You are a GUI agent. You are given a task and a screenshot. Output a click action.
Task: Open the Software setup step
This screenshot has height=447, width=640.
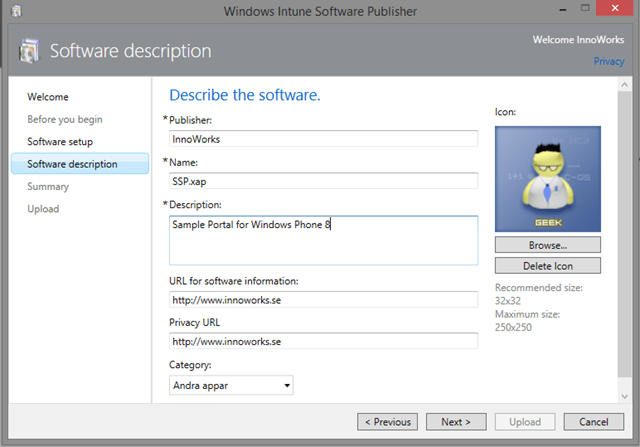tap(60, 142)
